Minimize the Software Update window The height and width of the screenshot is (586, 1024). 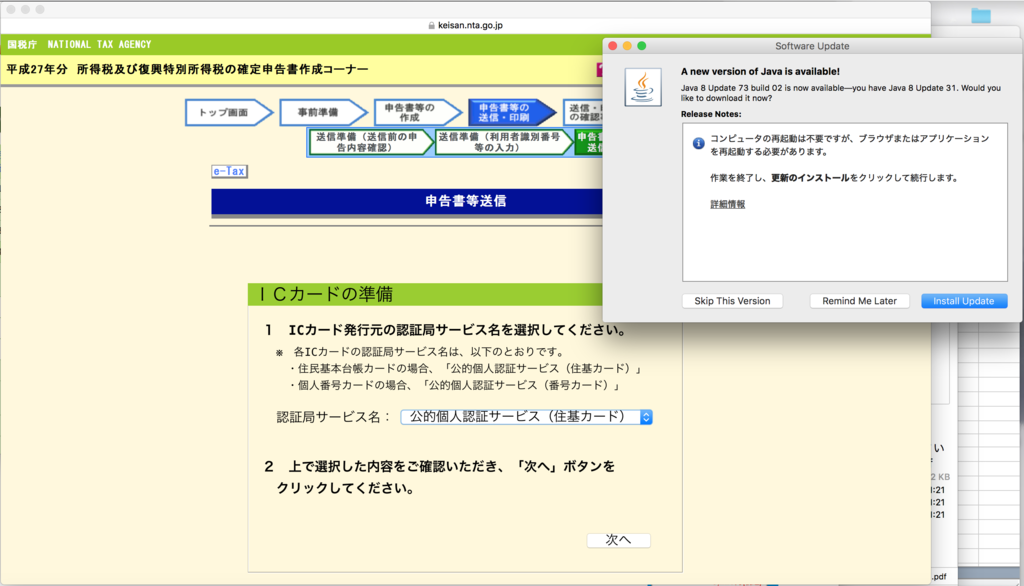pos(627,46)
